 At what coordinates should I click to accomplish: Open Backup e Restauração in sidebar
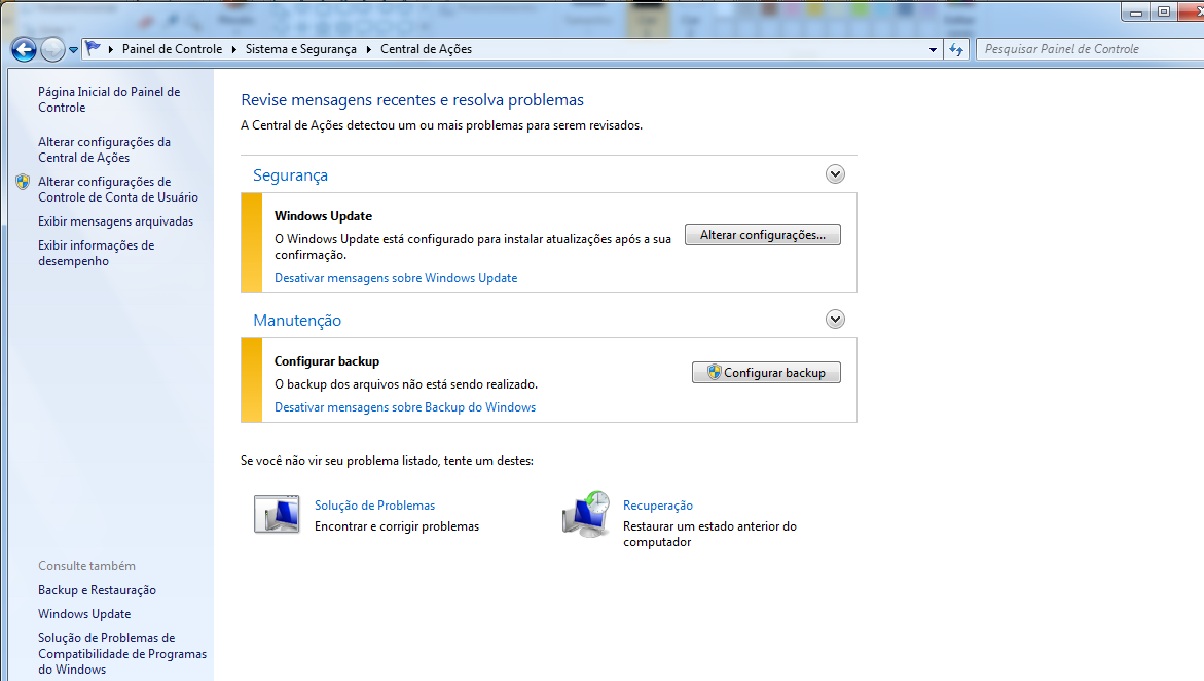(x=97, y=590)
